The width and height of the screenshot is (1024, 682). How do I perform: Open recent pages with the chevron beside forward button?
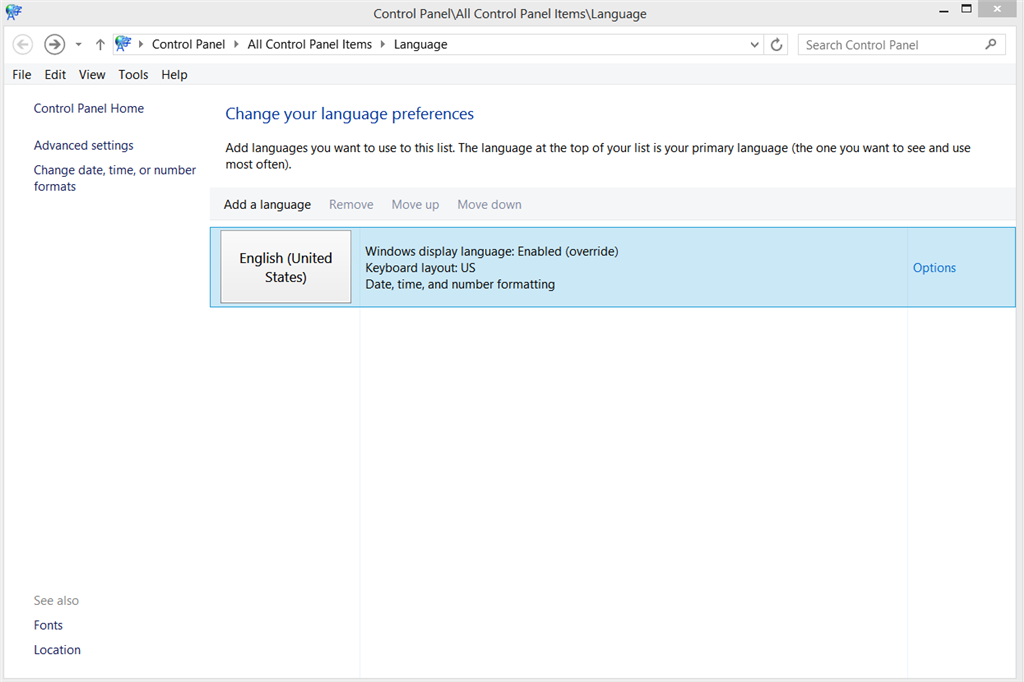click(78, 44)
